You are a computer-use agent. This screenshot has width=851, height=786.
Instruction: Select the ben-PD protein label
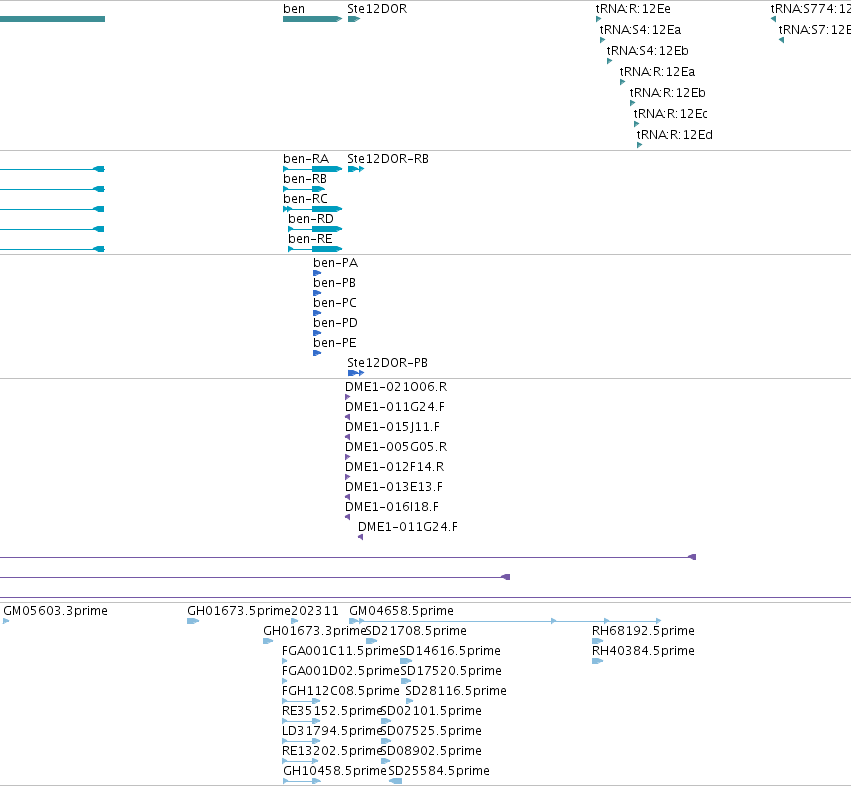click(x=335, y=324)
